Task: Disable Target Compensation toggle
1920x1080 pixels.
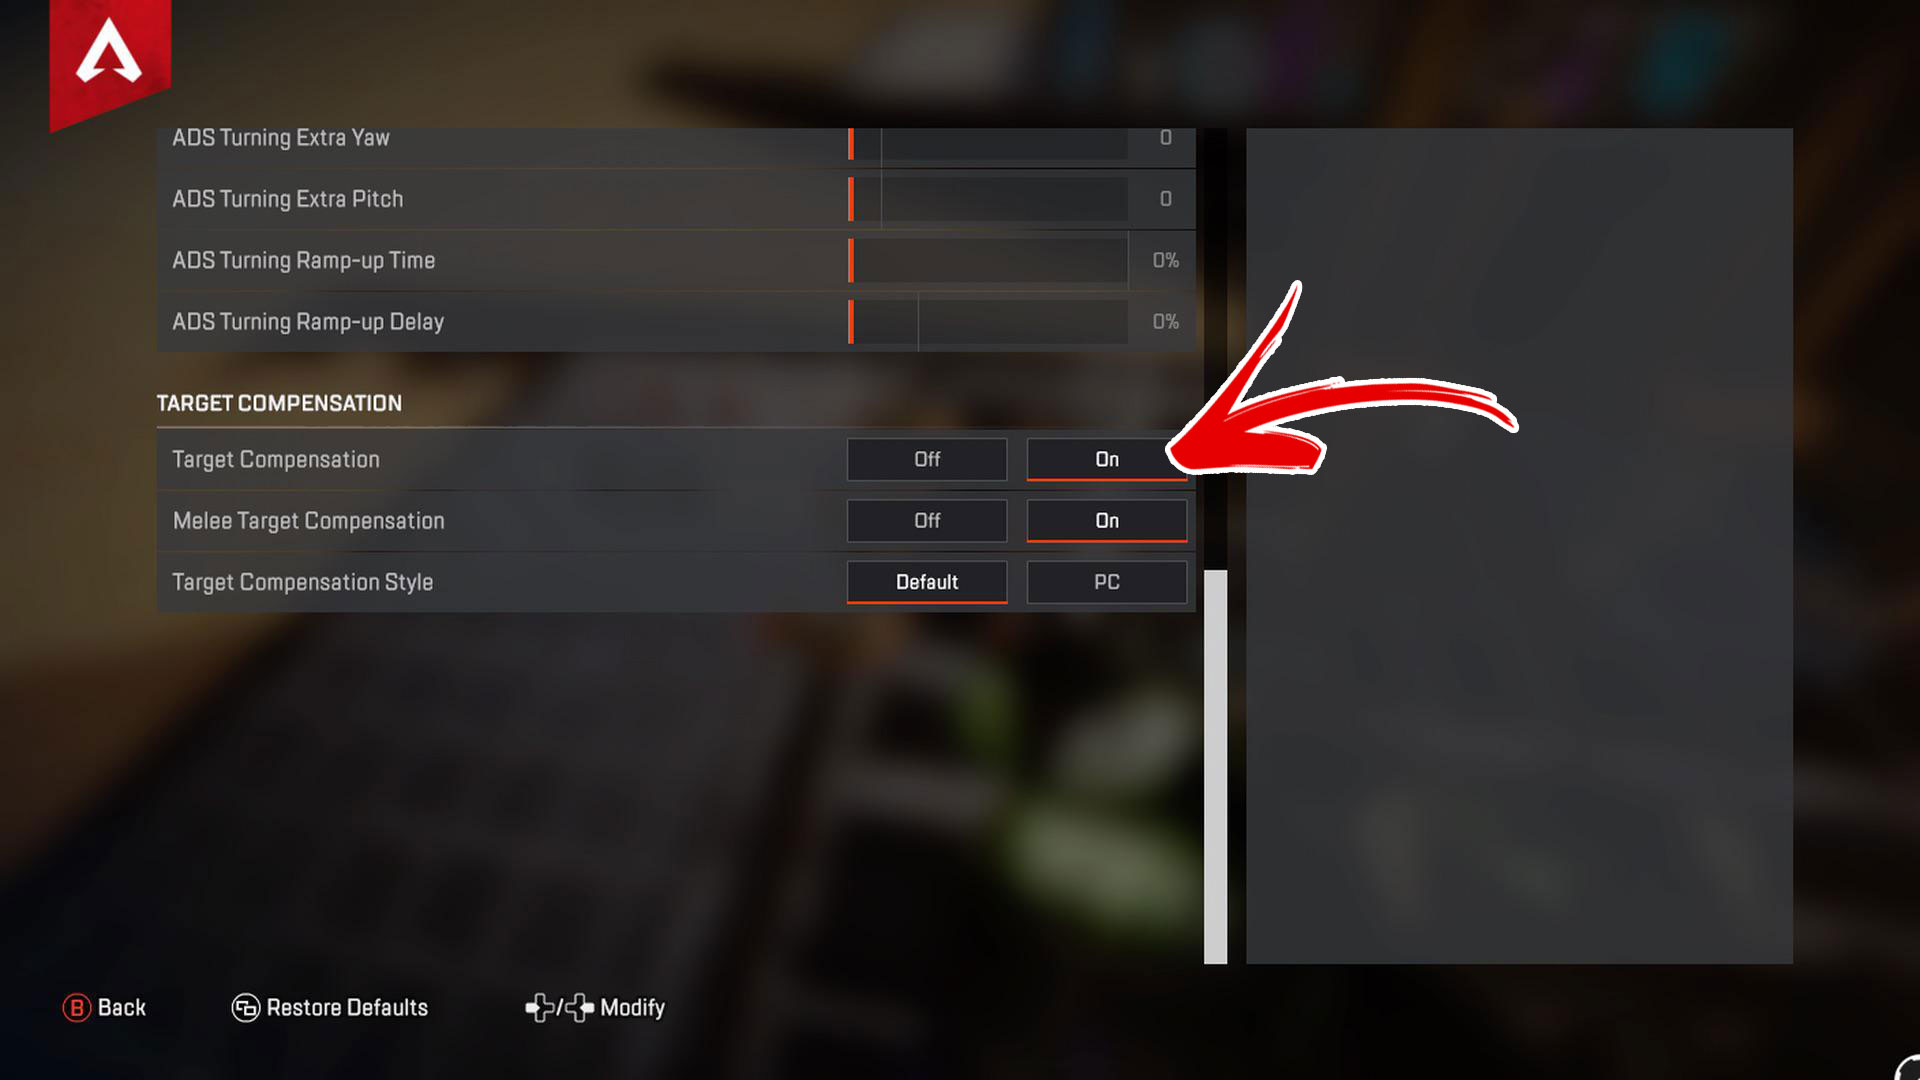Action: point(927,458)
